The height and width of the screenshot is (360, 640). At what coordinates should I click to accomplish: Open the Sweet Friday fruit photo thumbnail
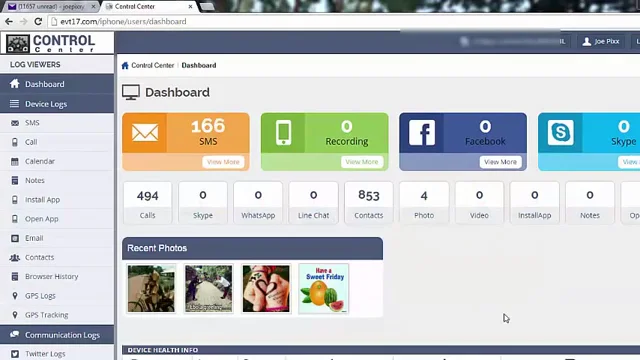324,289
